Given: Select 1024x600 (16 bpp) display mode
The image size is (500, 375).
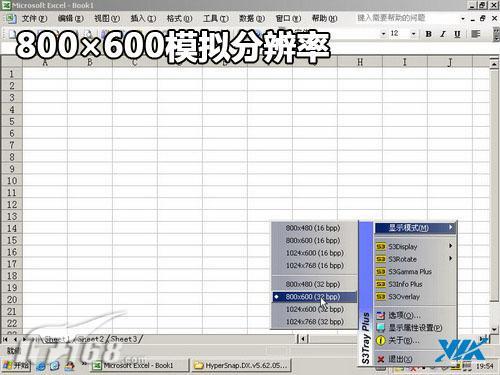Looking at the screenshot, I should [314, 253].
